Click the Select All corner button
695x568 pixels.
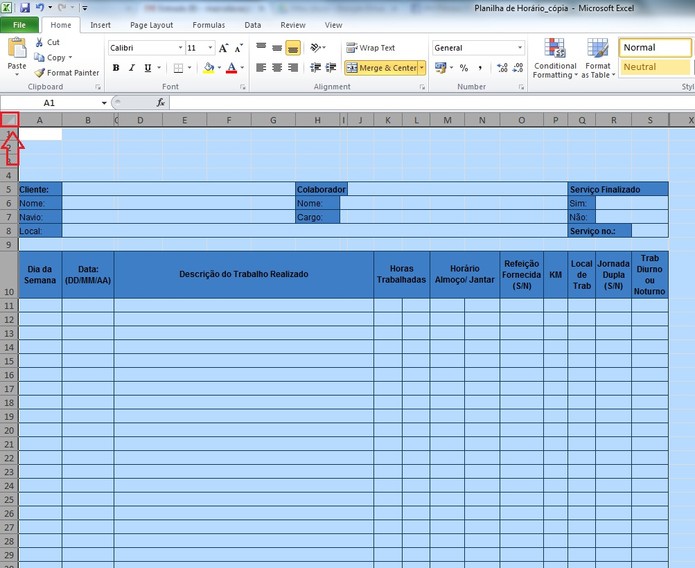pos(9,120)
